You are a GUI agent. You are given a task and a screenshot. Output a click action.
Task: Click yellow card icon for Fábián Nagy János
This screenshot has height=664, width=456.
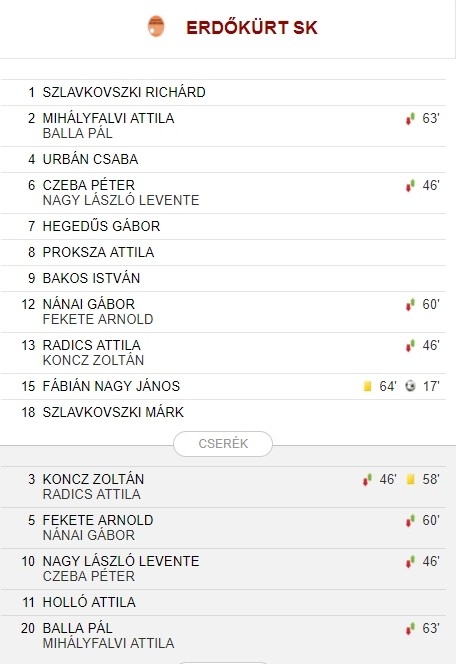[368, 386]
